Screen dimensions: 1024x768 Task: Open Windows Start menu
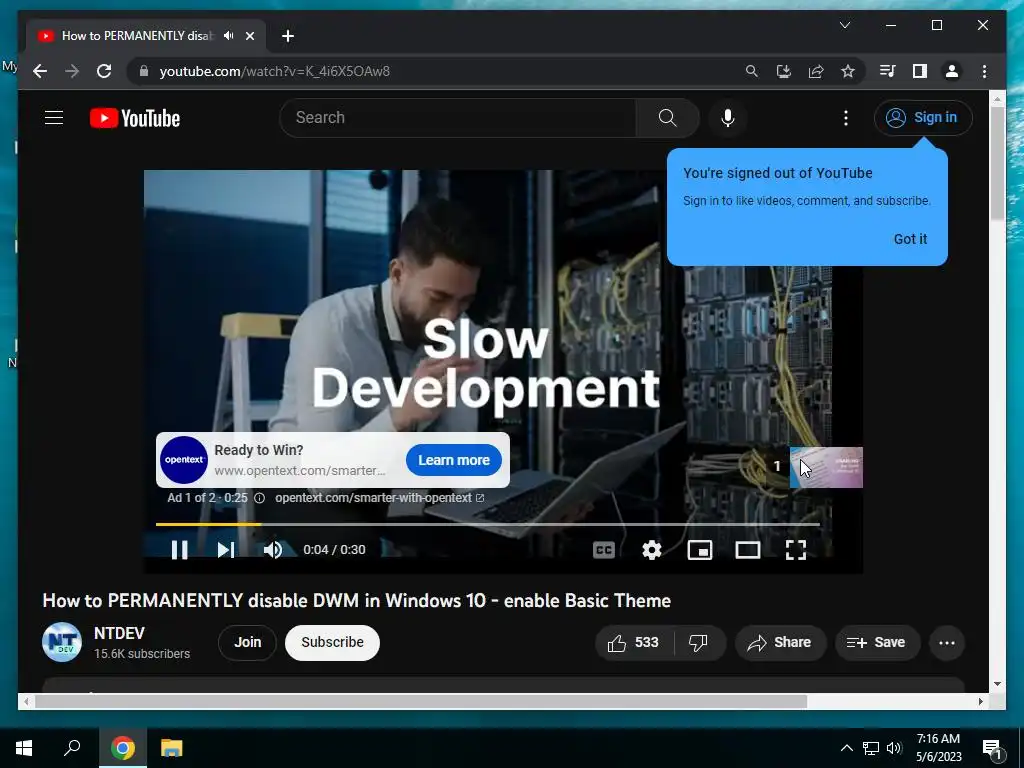pos(24,748)
